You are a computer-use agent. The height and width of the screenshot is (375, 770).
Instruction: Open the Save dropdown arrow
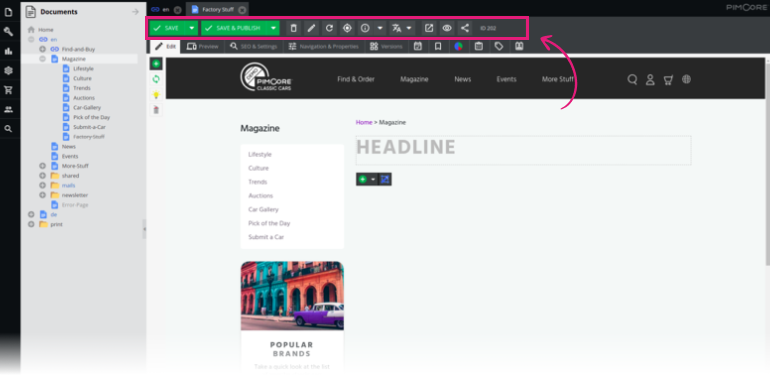click(x=192, y=28)
